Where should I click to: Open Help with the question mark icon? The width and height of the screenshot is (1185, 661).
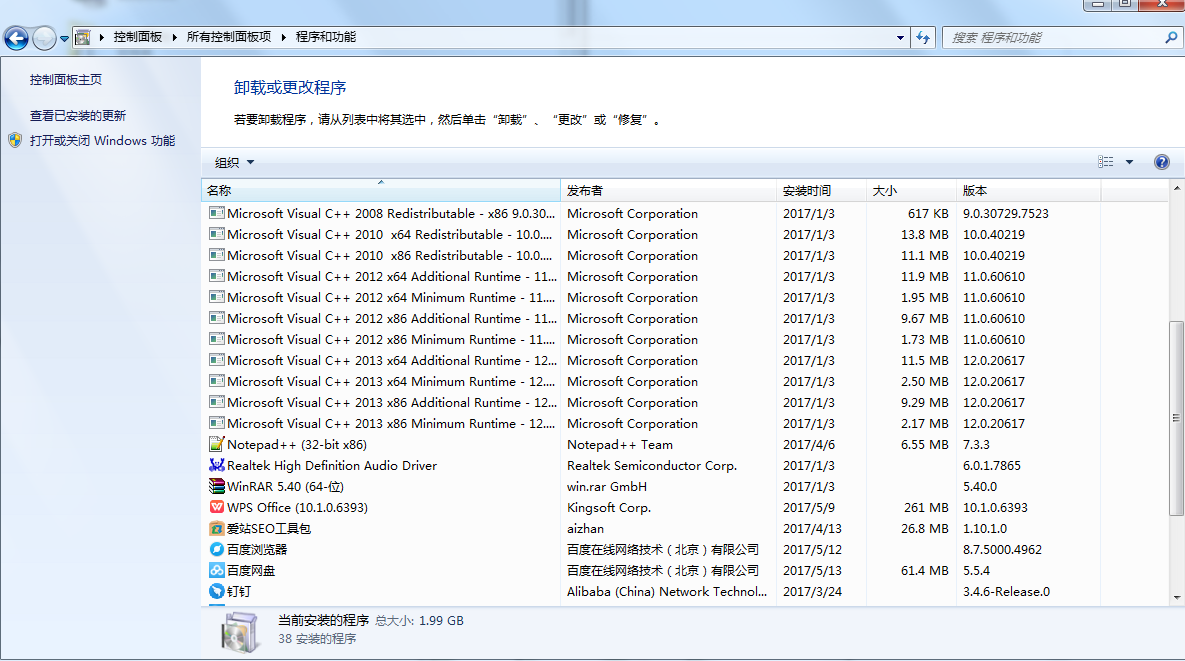(1162, 162)
